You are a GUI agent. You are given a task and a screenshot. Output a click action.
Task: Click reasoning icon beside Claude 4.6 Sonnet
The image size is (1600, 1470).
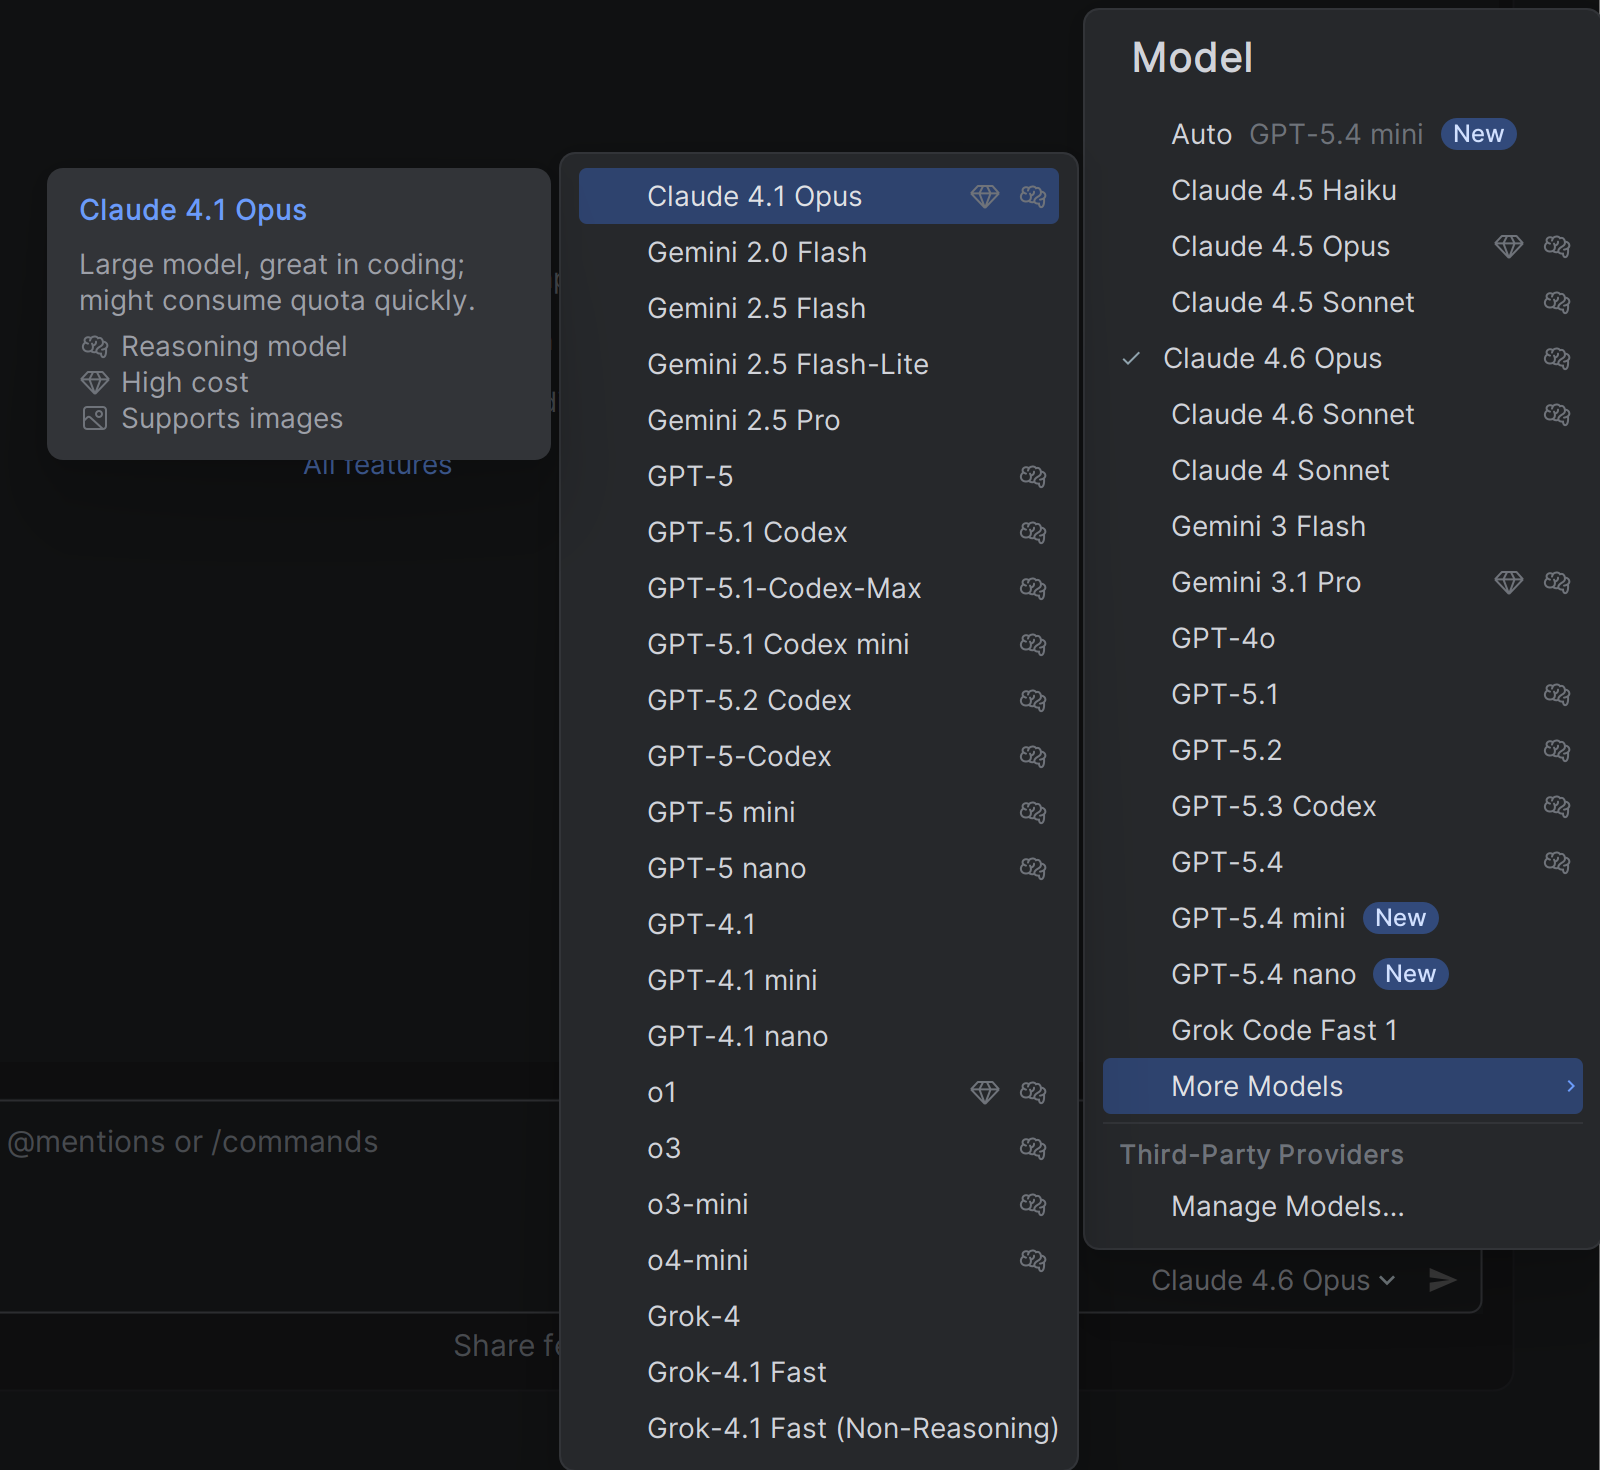click(1557, 414)
